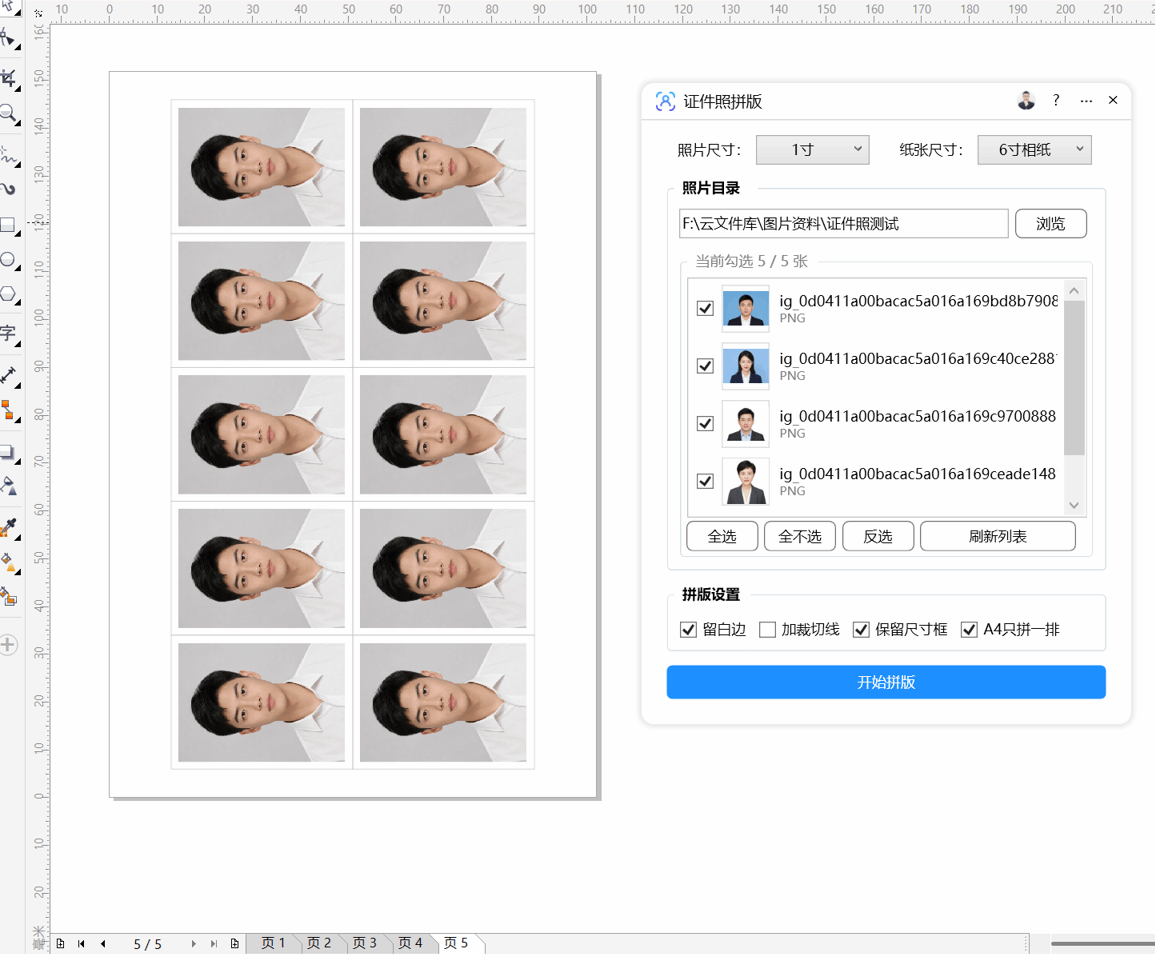
Task: Uncheck the first photo ending bd8b7908
Action: 705,308
